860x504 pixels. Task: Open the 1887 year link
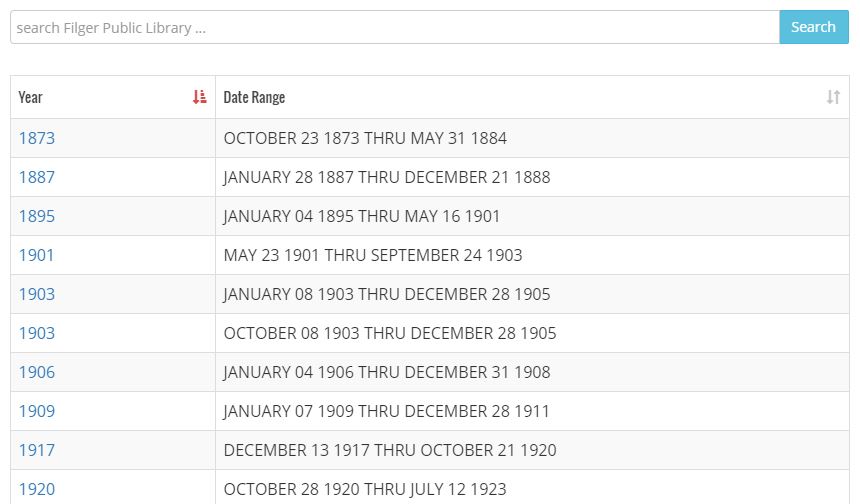[x=37, y=177]
